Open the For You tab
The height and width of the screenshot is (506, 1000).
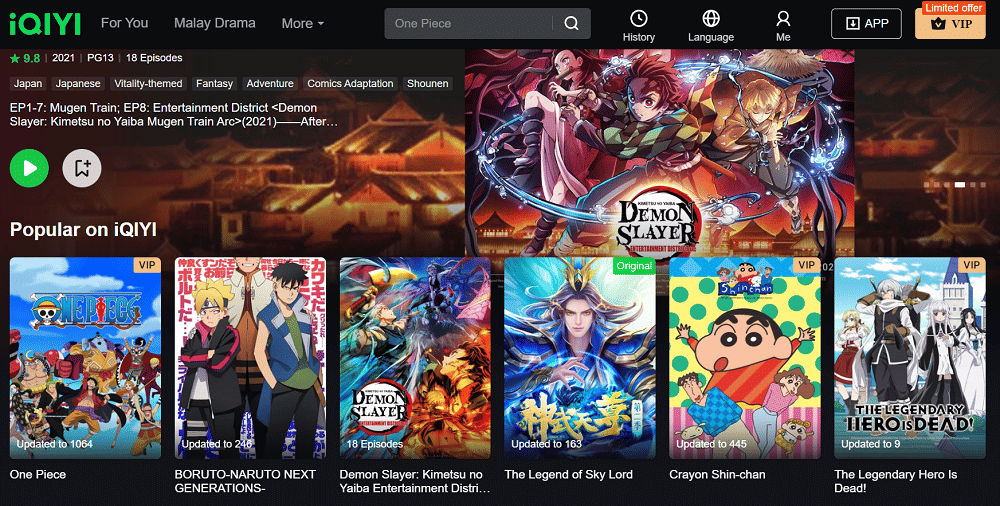124,23
